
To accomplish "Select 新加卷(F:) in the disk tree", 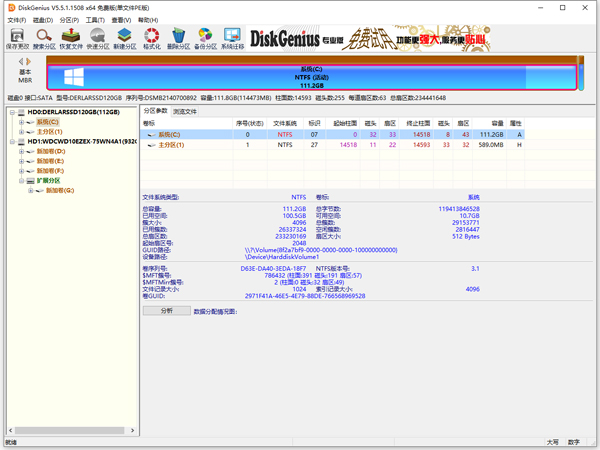I will tap(50, 171).
